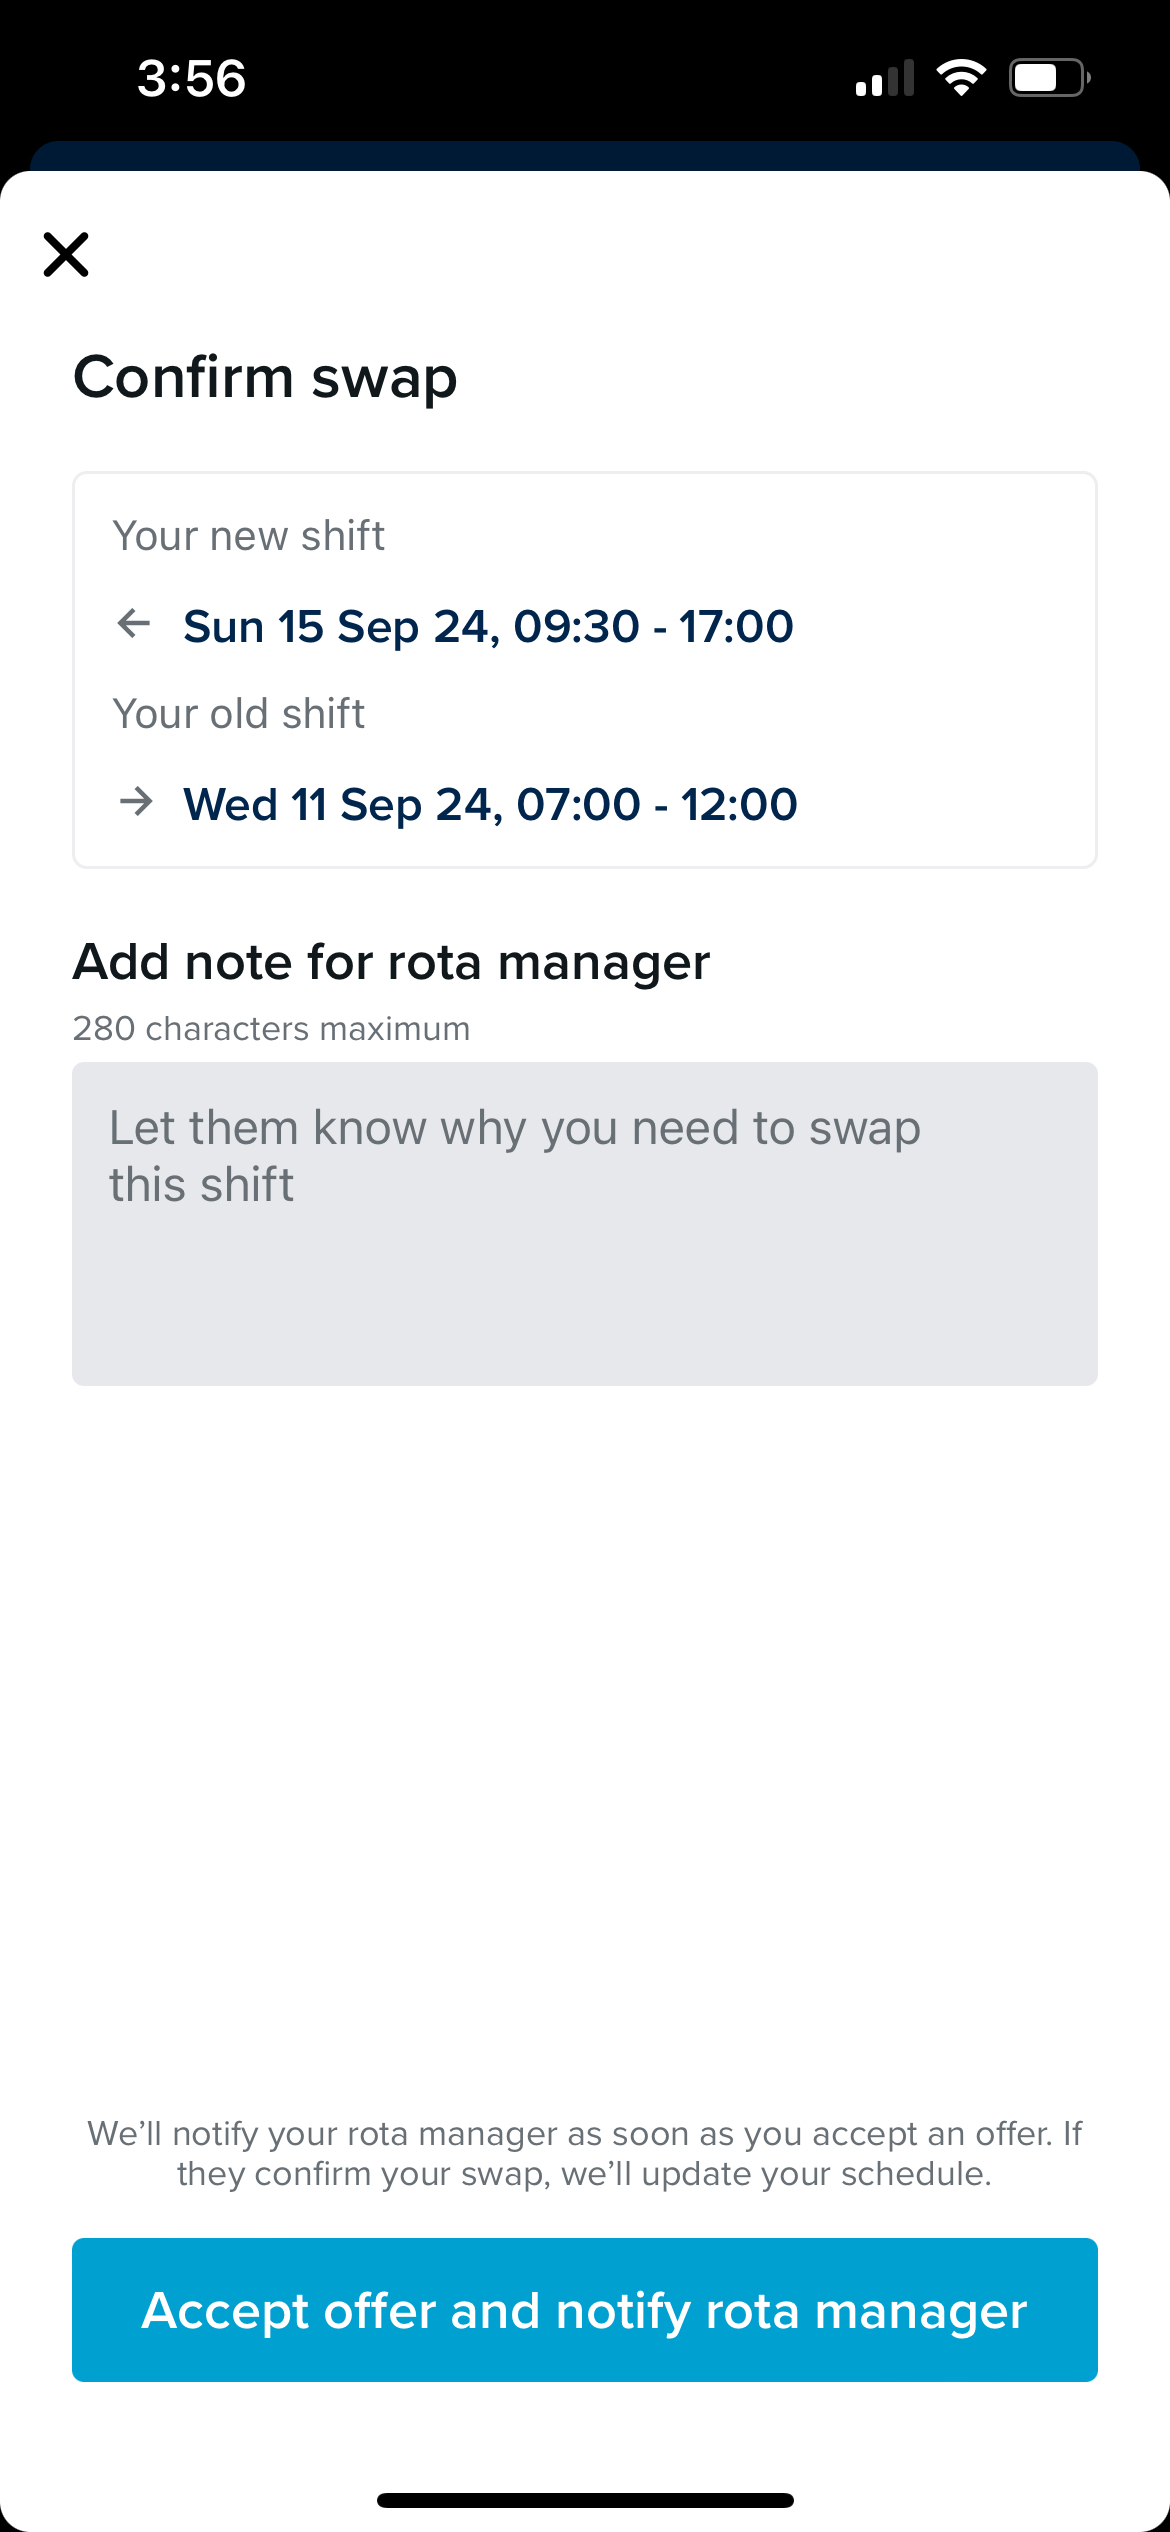Tap the cellular signal bars
Viewport: 1170px width, 2532px height.
[x=885, y=78]
